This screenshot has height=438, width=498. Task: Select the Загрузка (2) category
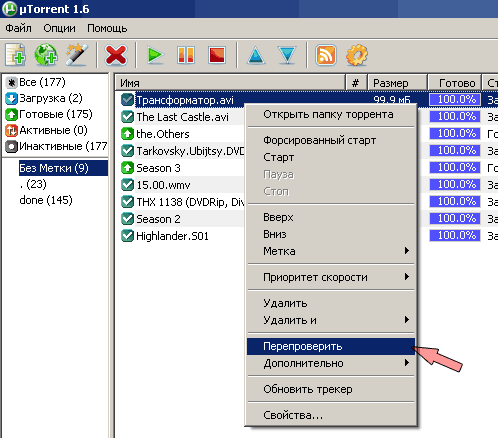[44, 98]
